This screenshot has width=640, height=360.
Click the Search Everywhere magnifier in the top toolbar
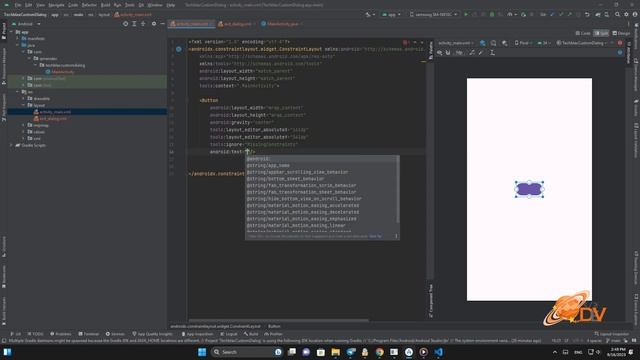pos(617,14)
